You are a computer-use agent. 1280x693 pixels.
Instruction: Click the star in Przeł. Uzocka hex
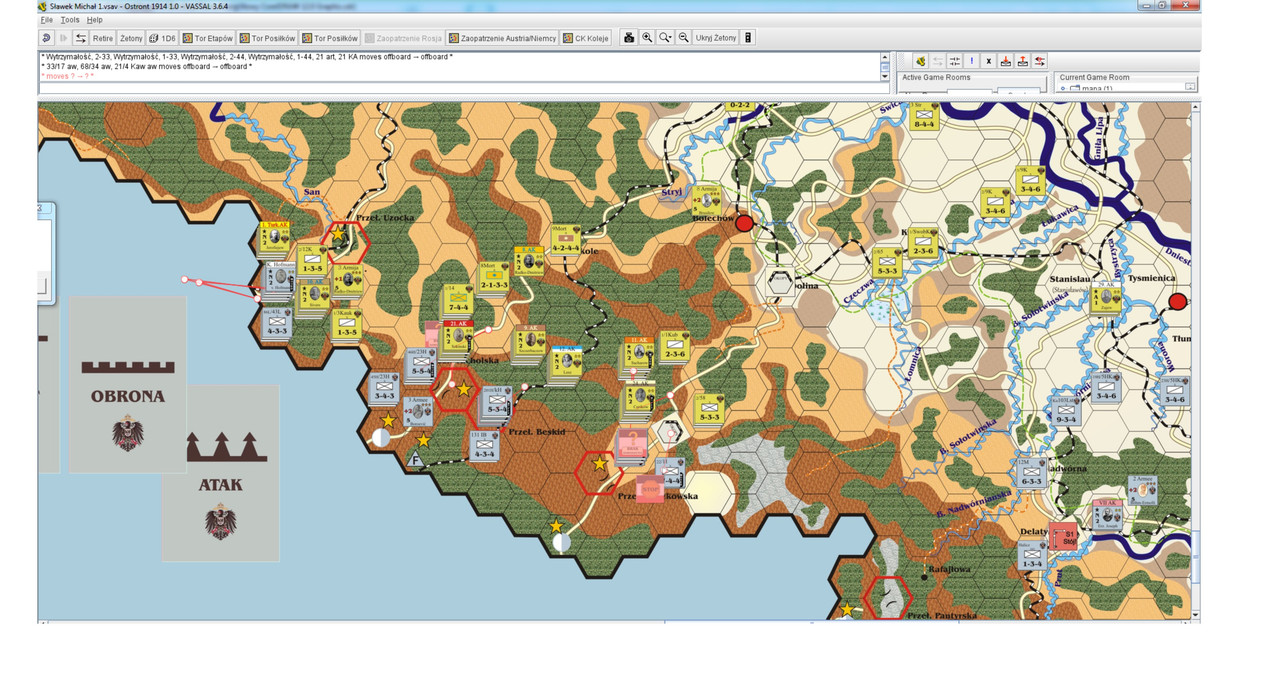click(x=339, y=232)
